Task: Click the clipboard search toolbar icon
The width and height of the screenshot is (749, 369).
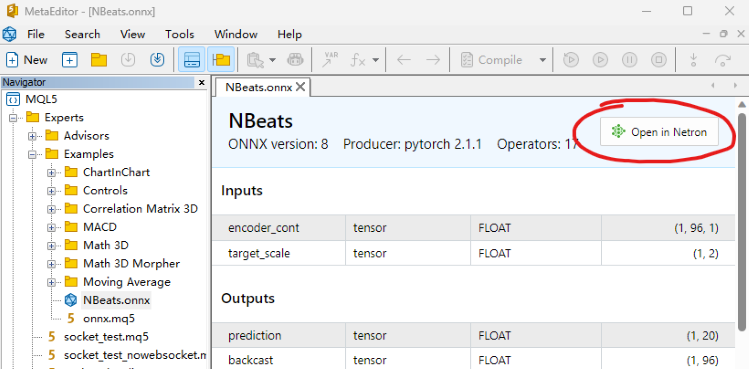Action: pyautogui.click(x=255, y=60)
